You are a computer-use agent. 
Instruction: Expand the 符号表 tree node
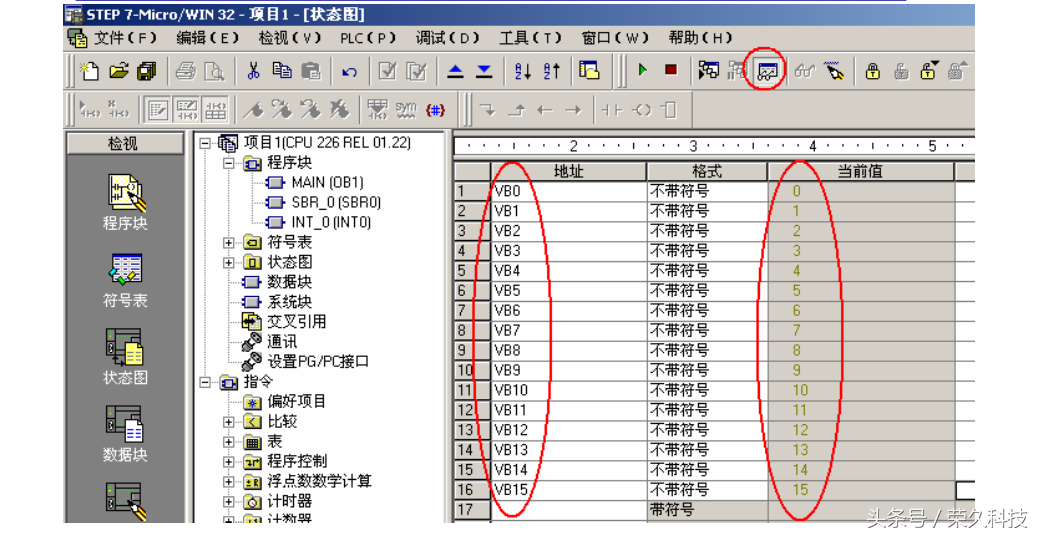[x=229, y=242]
